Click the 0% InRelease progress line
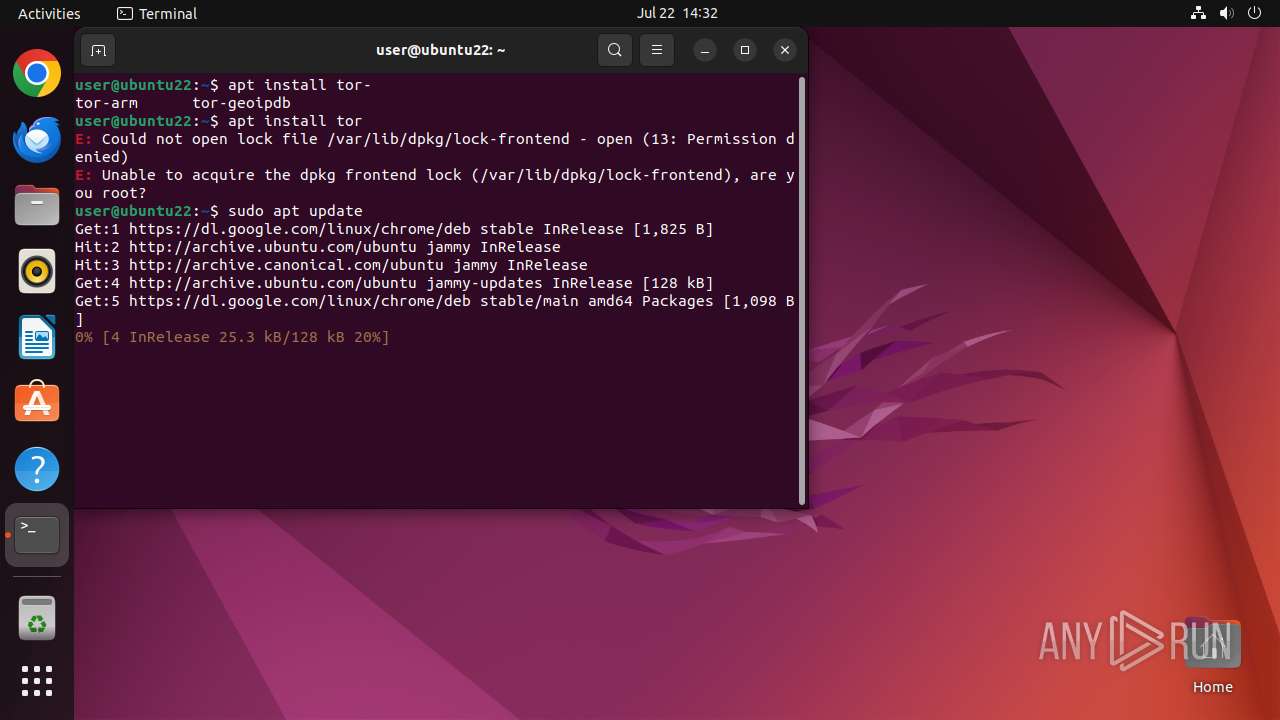Image resolution: width=1280 pixels, height=720 pixels. [x=232, y=337]
